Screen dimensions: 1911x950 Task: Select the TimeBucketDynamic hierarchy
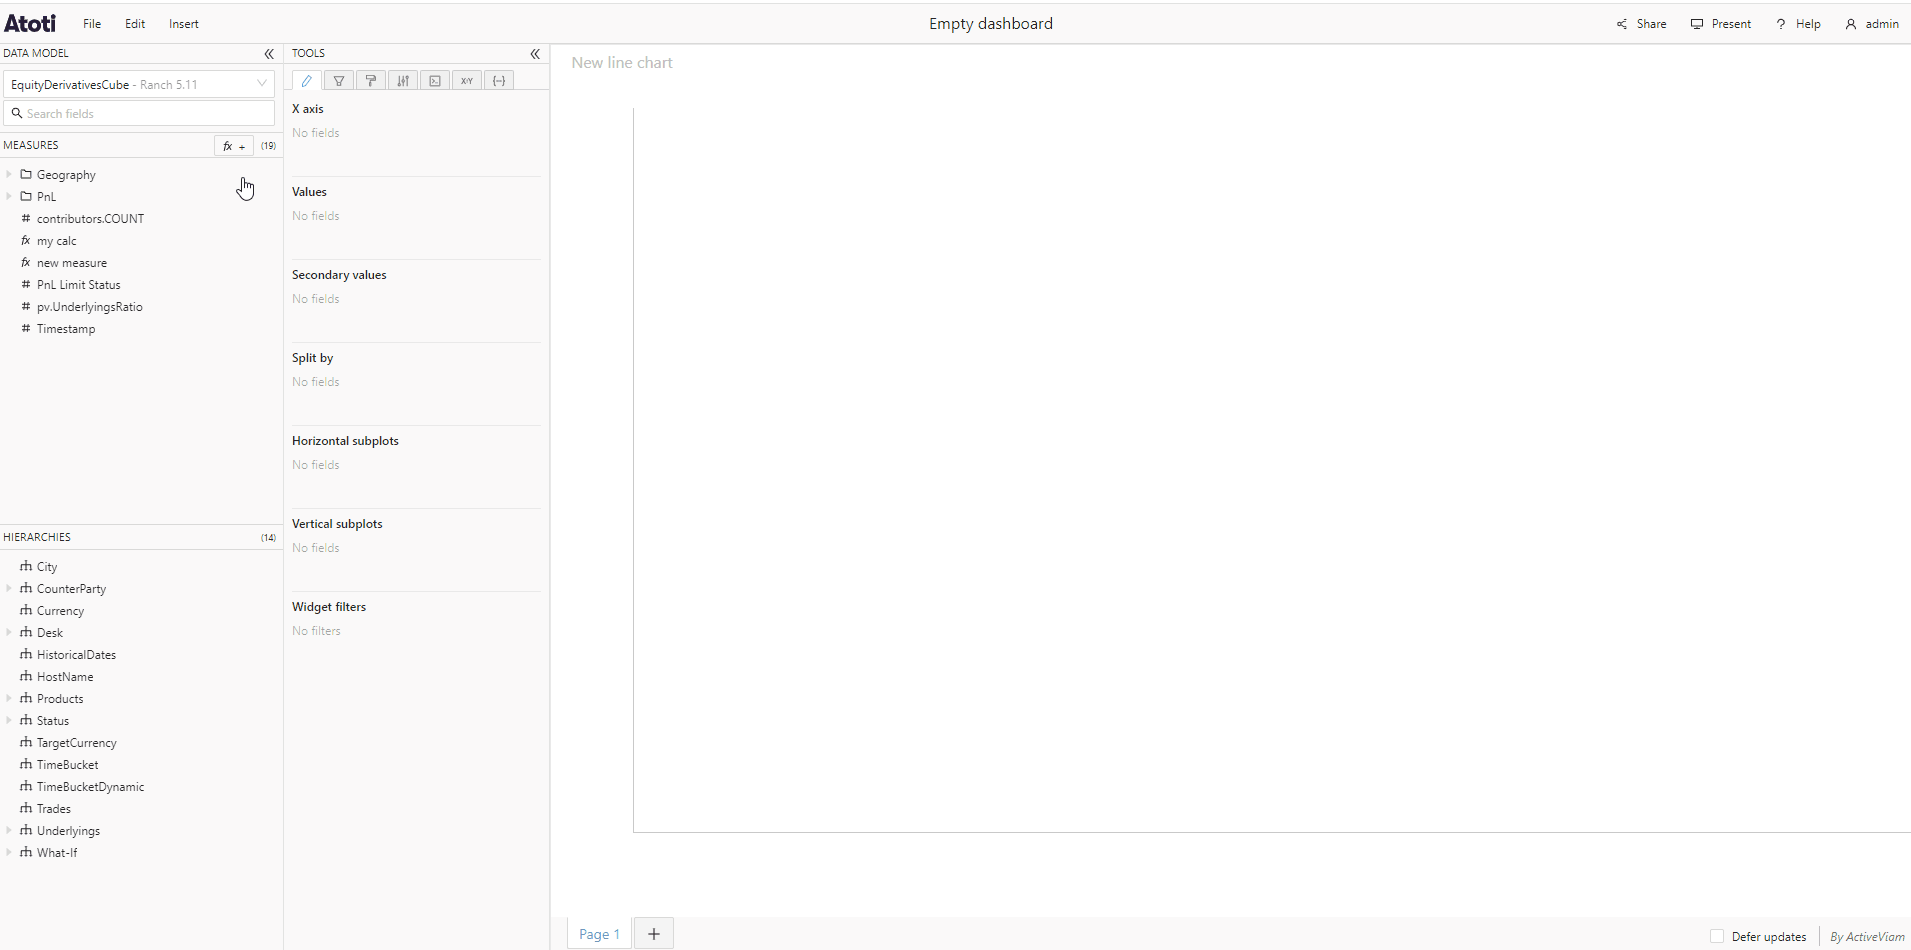coord(90,787)
